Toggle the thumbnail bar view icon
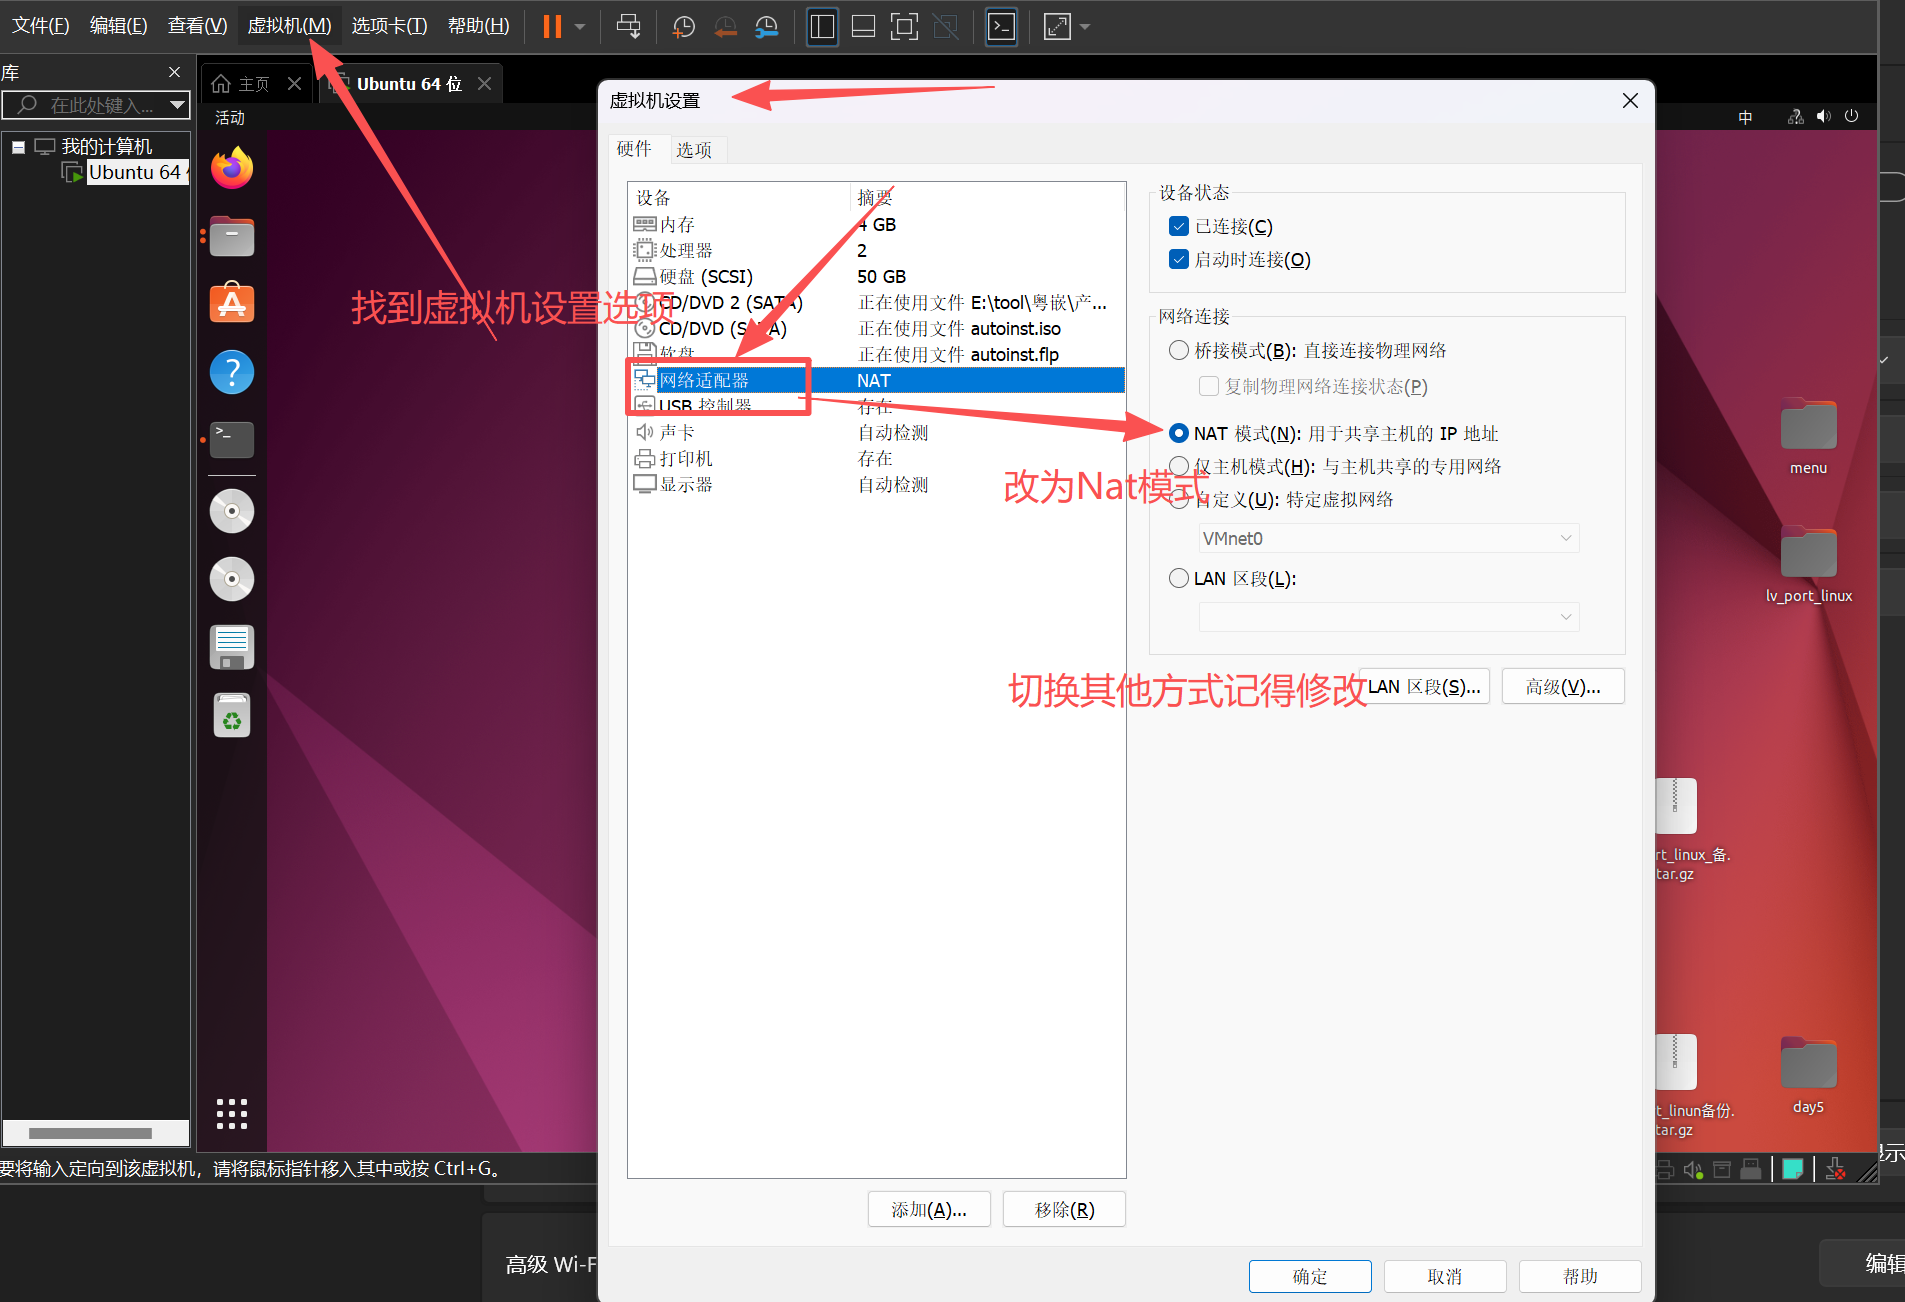The width and height of the screenshot is (1905, 1302). click(863, 27)
